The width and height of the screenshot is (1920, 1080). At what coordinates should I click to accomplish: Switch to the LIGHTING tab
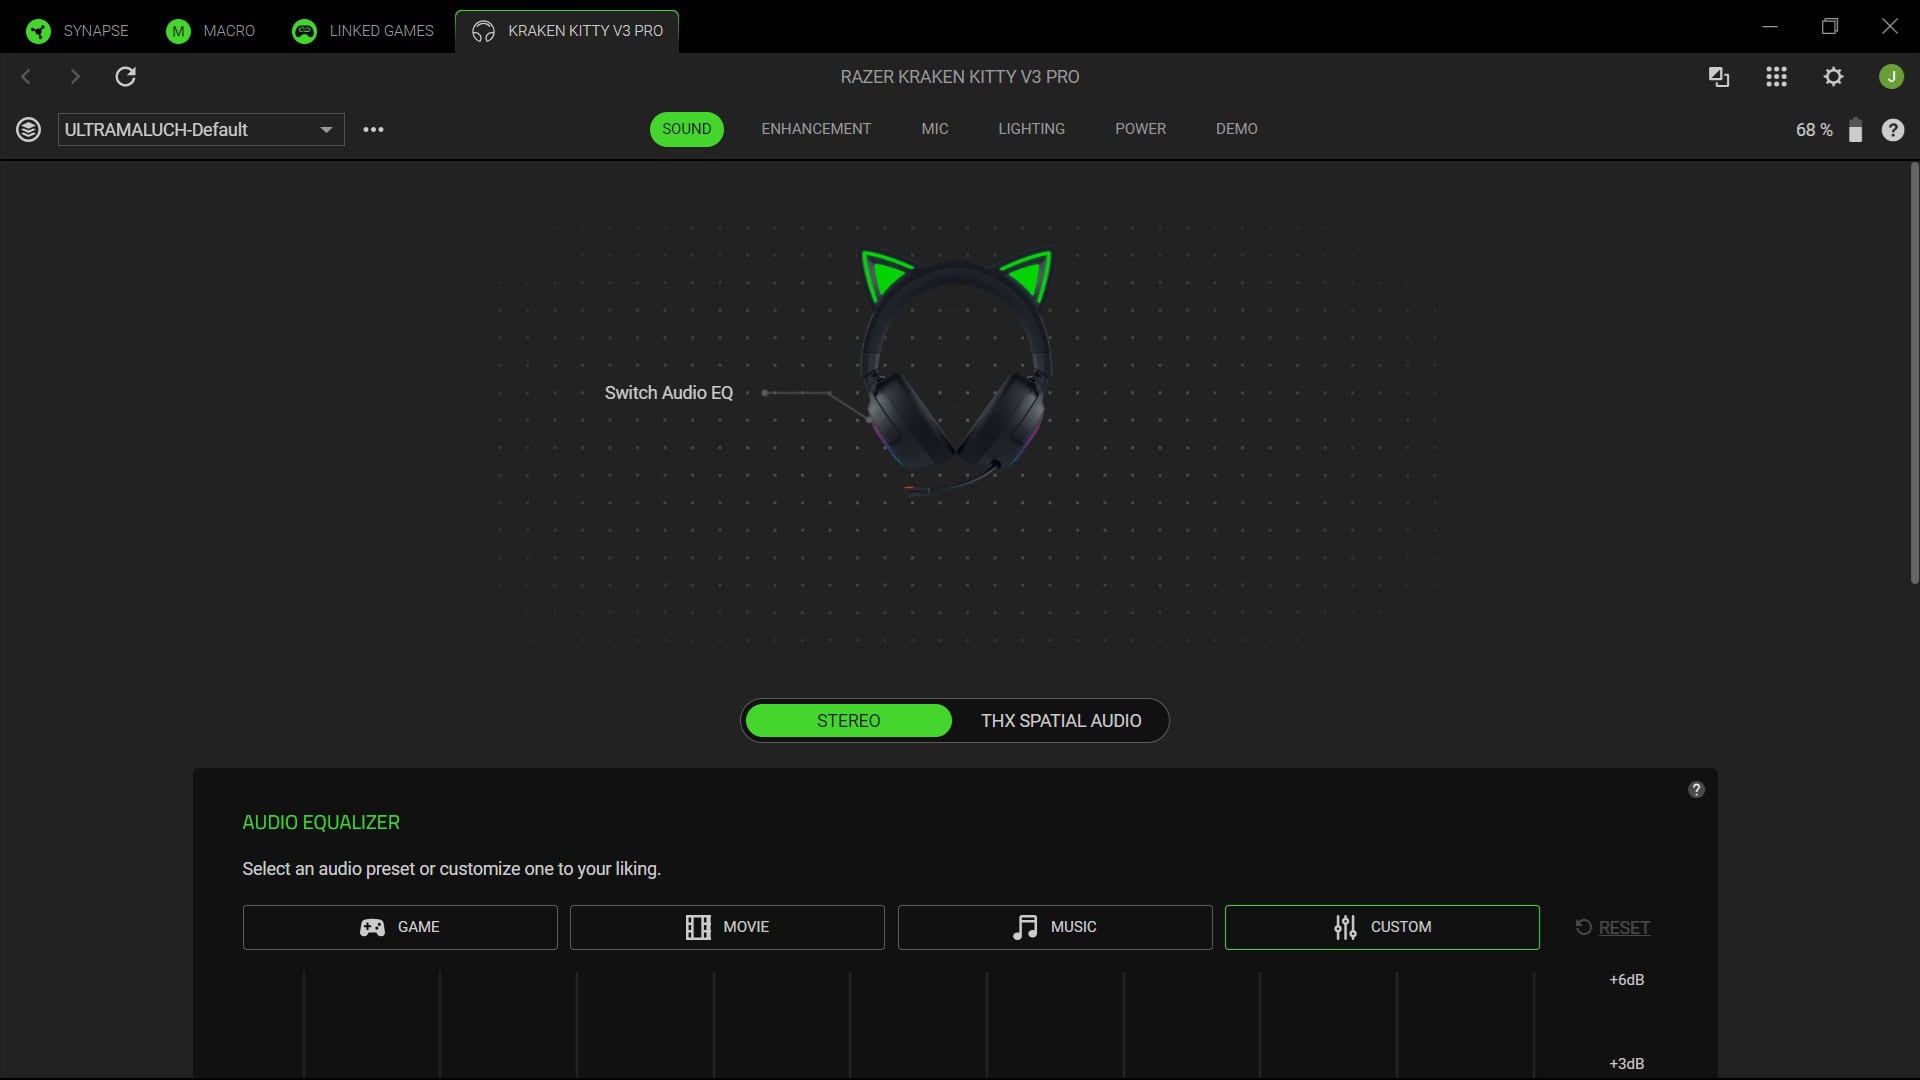point(1031,129)
